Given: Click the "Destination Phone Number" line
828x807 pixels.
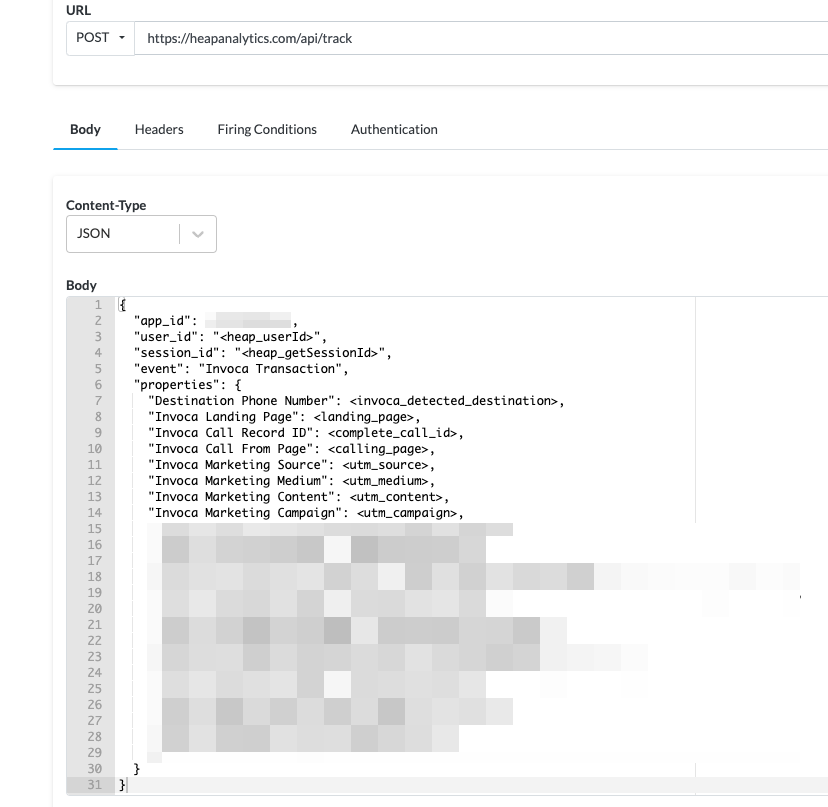Looking at the screenshot, I should [356, 401].
